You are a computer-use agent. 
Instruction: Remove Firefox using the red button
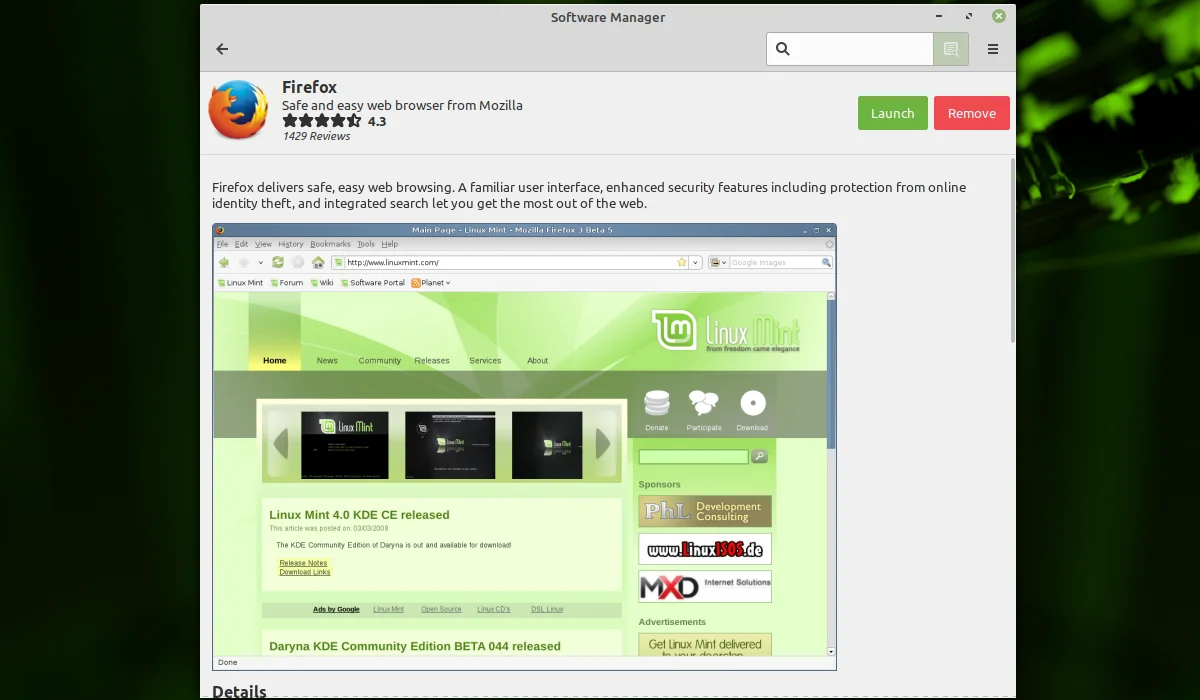pos(972,113)
